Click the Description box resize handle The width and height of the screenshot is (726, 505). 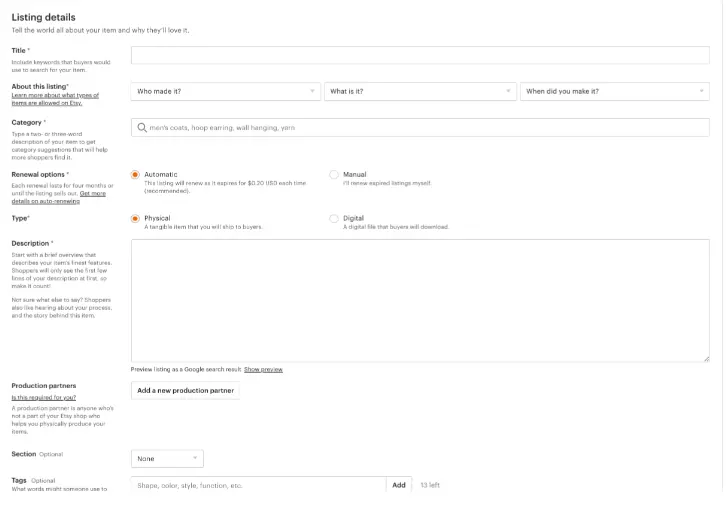(x=706, y=358)
